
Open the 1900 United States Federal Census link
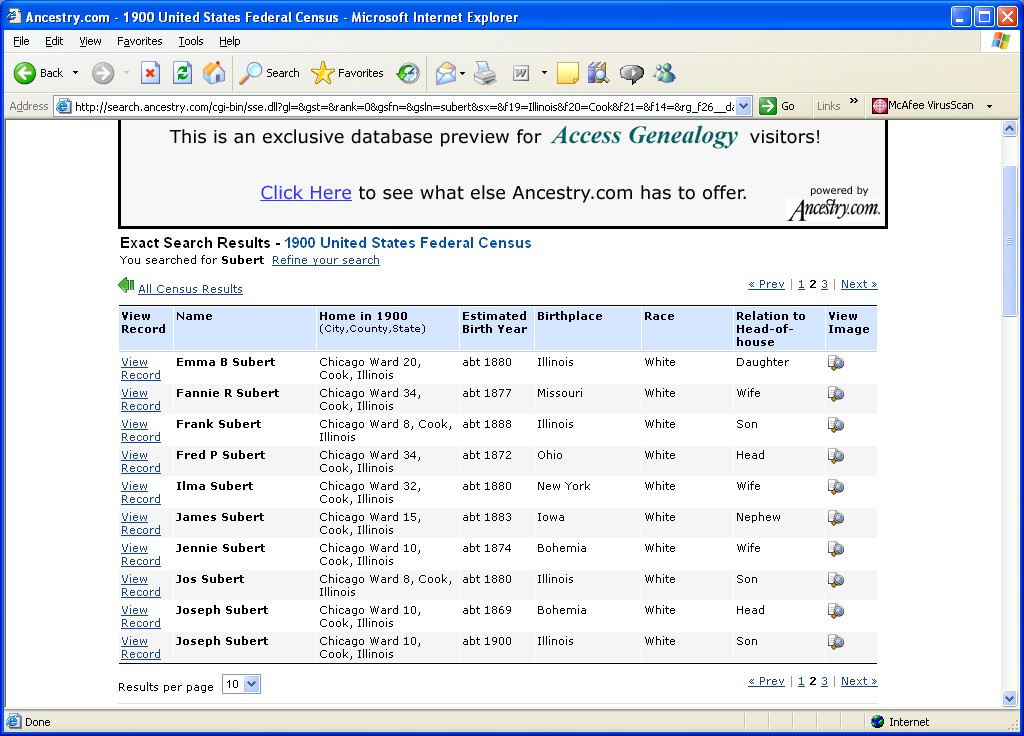[x=408, y=243]
